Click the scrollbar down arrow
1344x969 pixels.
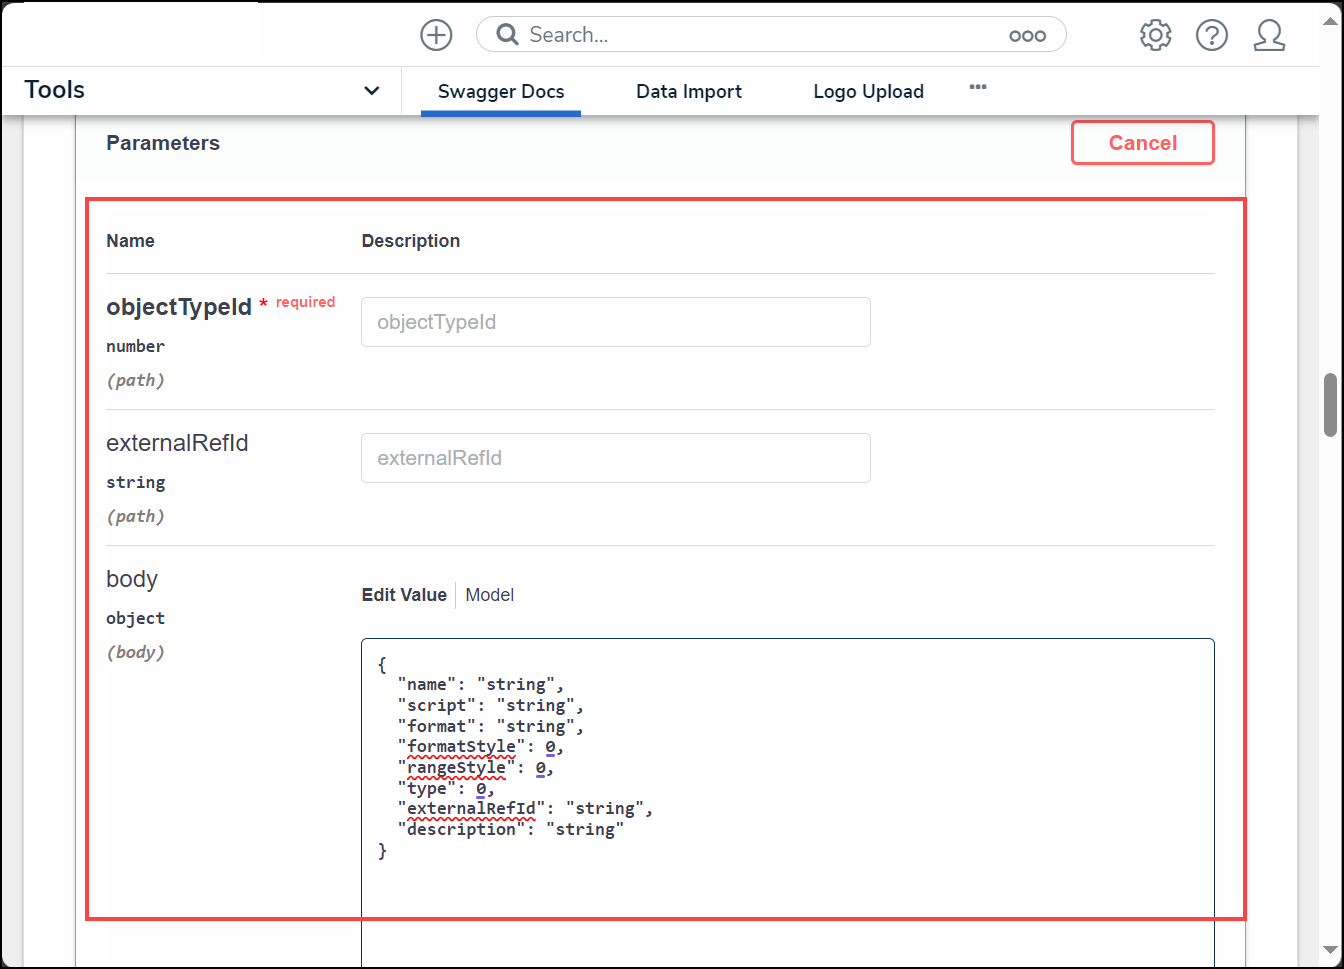[1330, 949]
